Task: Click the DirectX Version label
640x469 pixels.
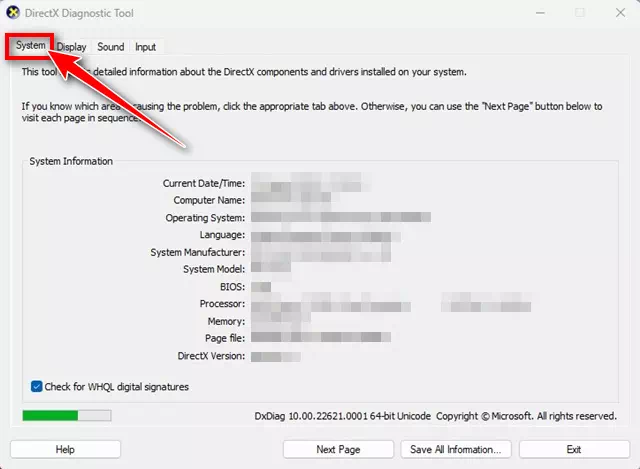Action: pos(211,356)
